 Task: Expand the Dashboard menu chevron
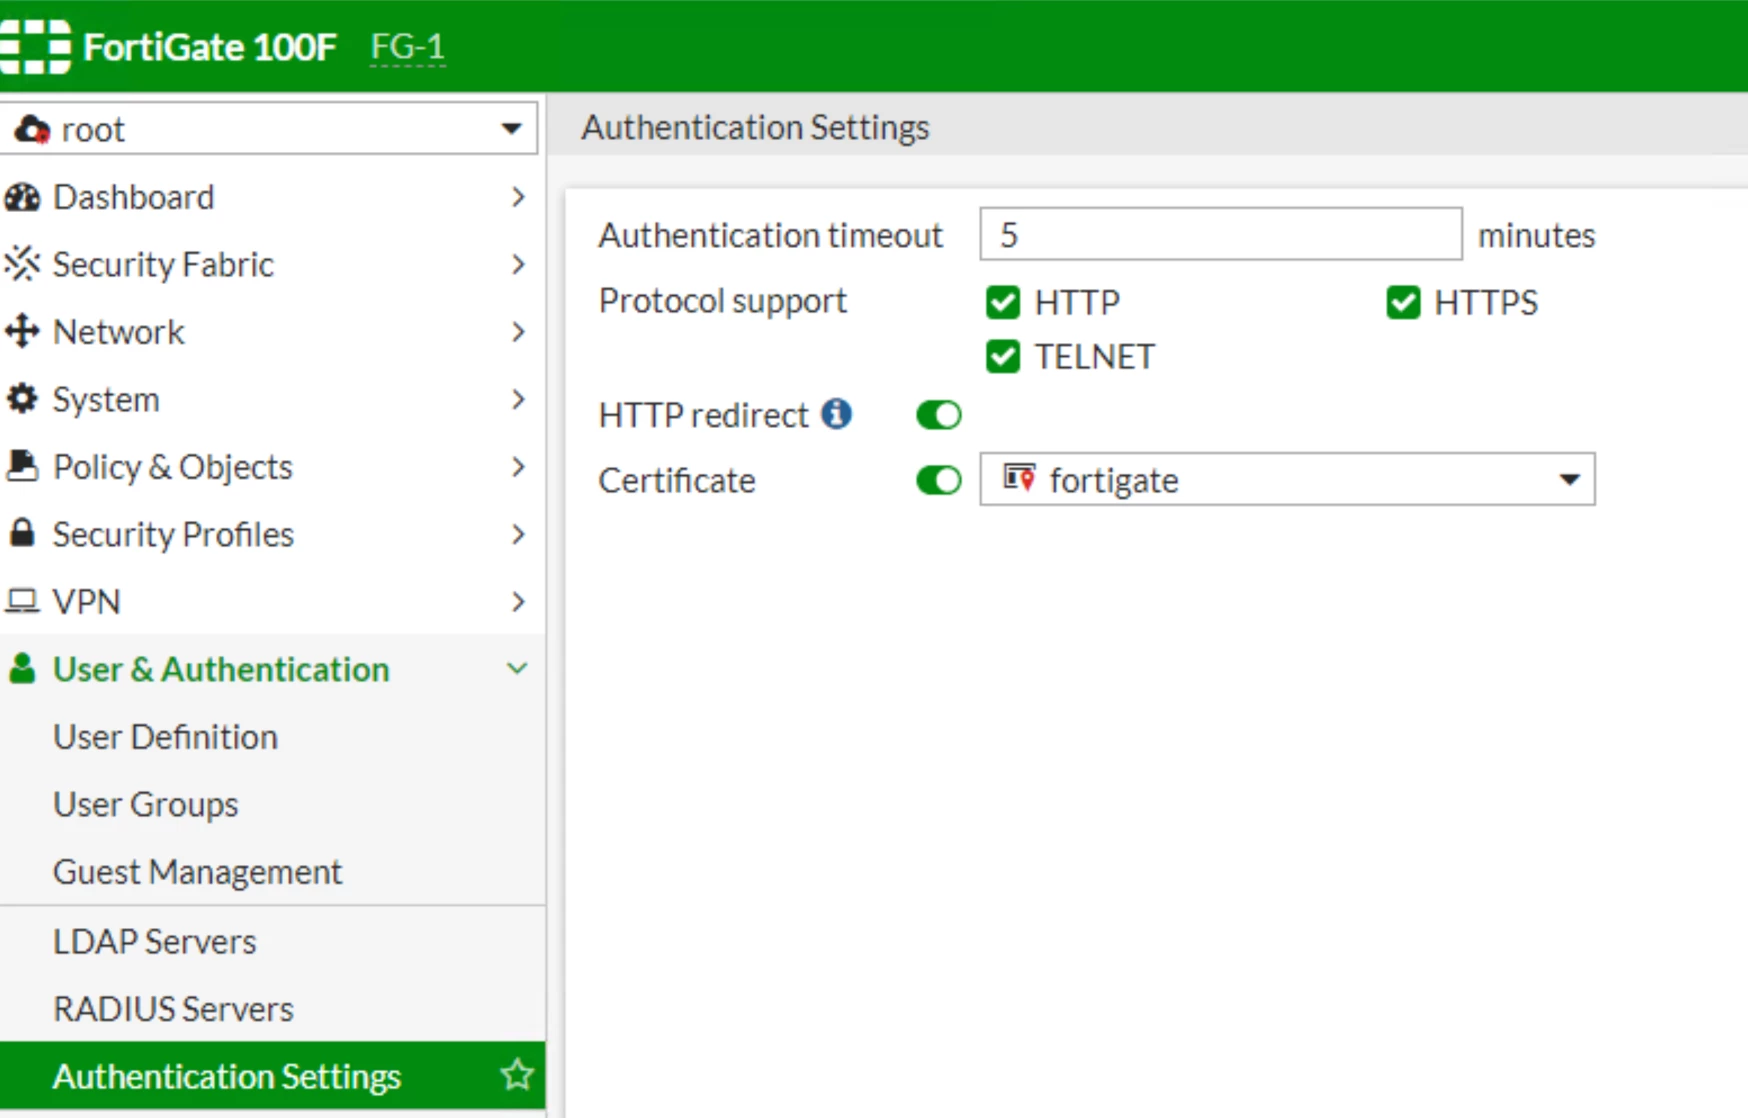(x=518, y=197)
